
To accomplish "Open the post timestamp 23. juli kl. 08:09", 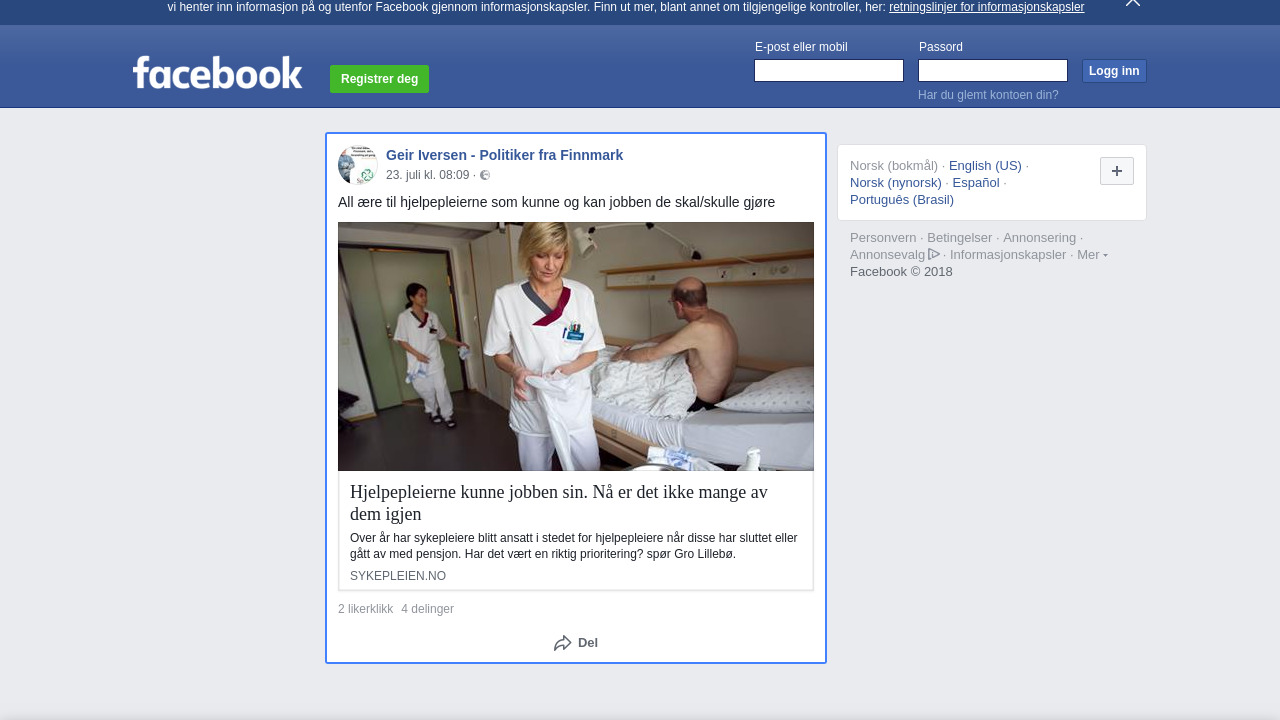I will (427, 175).
